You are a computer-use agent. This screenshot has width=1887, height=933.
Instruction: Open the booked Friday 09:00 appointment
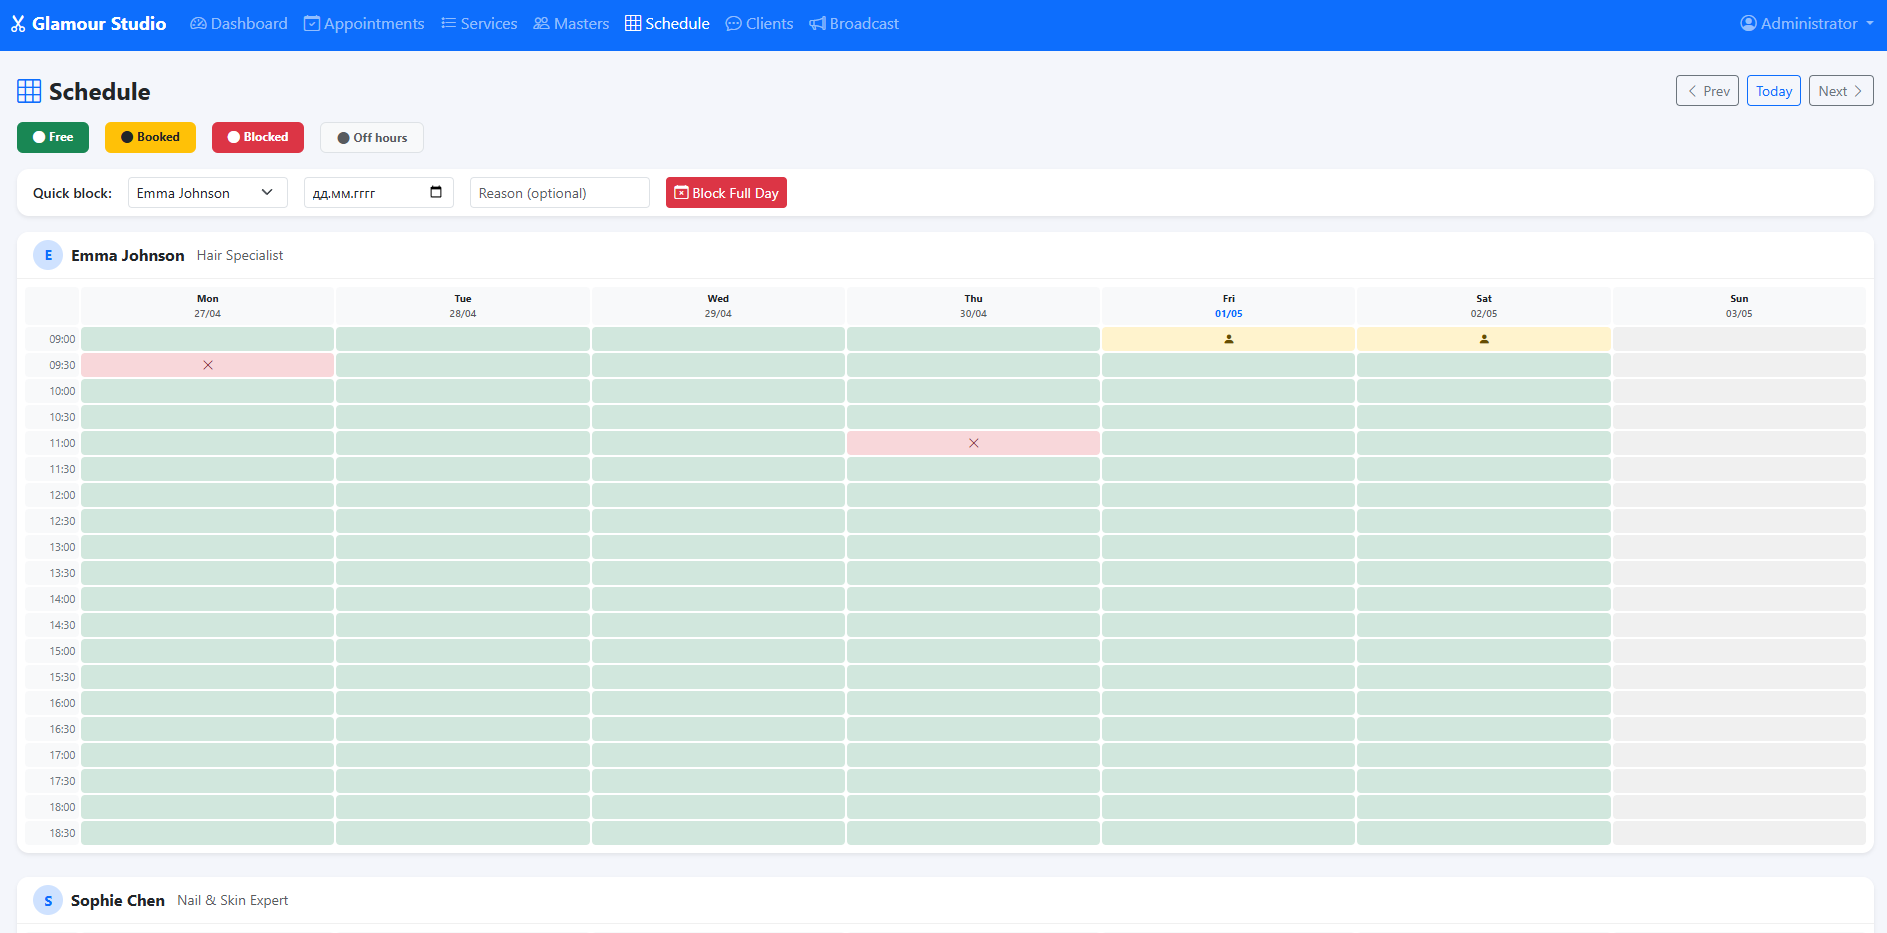pyautogui.click(x=1229, y=339)
